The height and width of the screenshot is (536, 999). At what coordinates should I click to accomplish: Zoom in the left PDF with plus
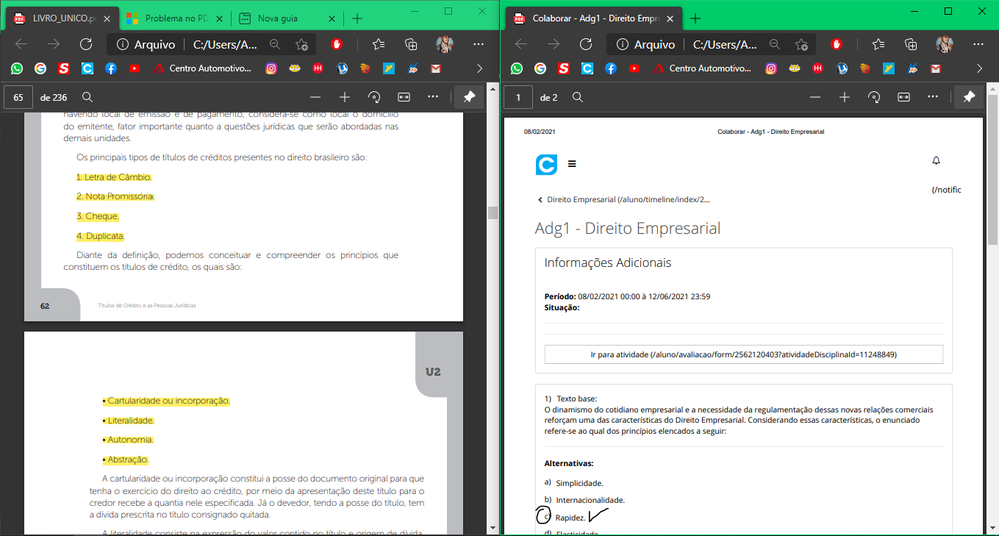[345, 97]
